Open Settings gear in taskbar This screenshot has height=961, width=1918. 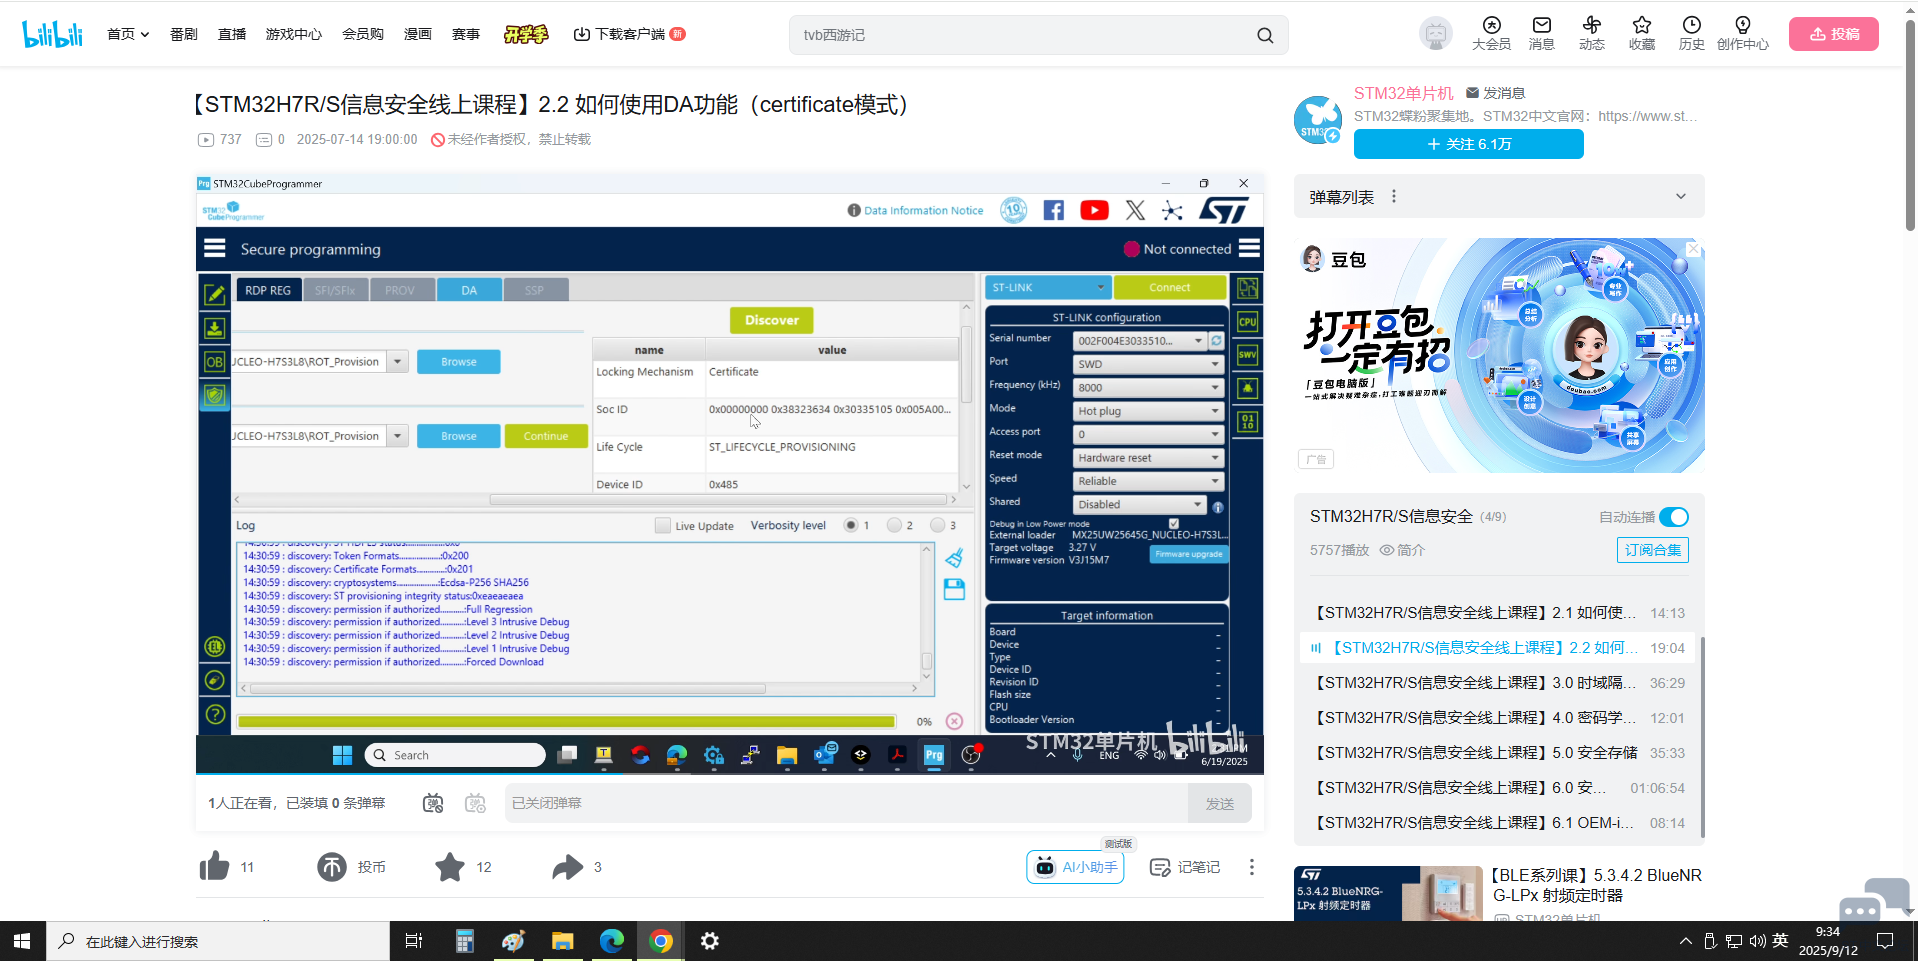(x=710, y=941)
